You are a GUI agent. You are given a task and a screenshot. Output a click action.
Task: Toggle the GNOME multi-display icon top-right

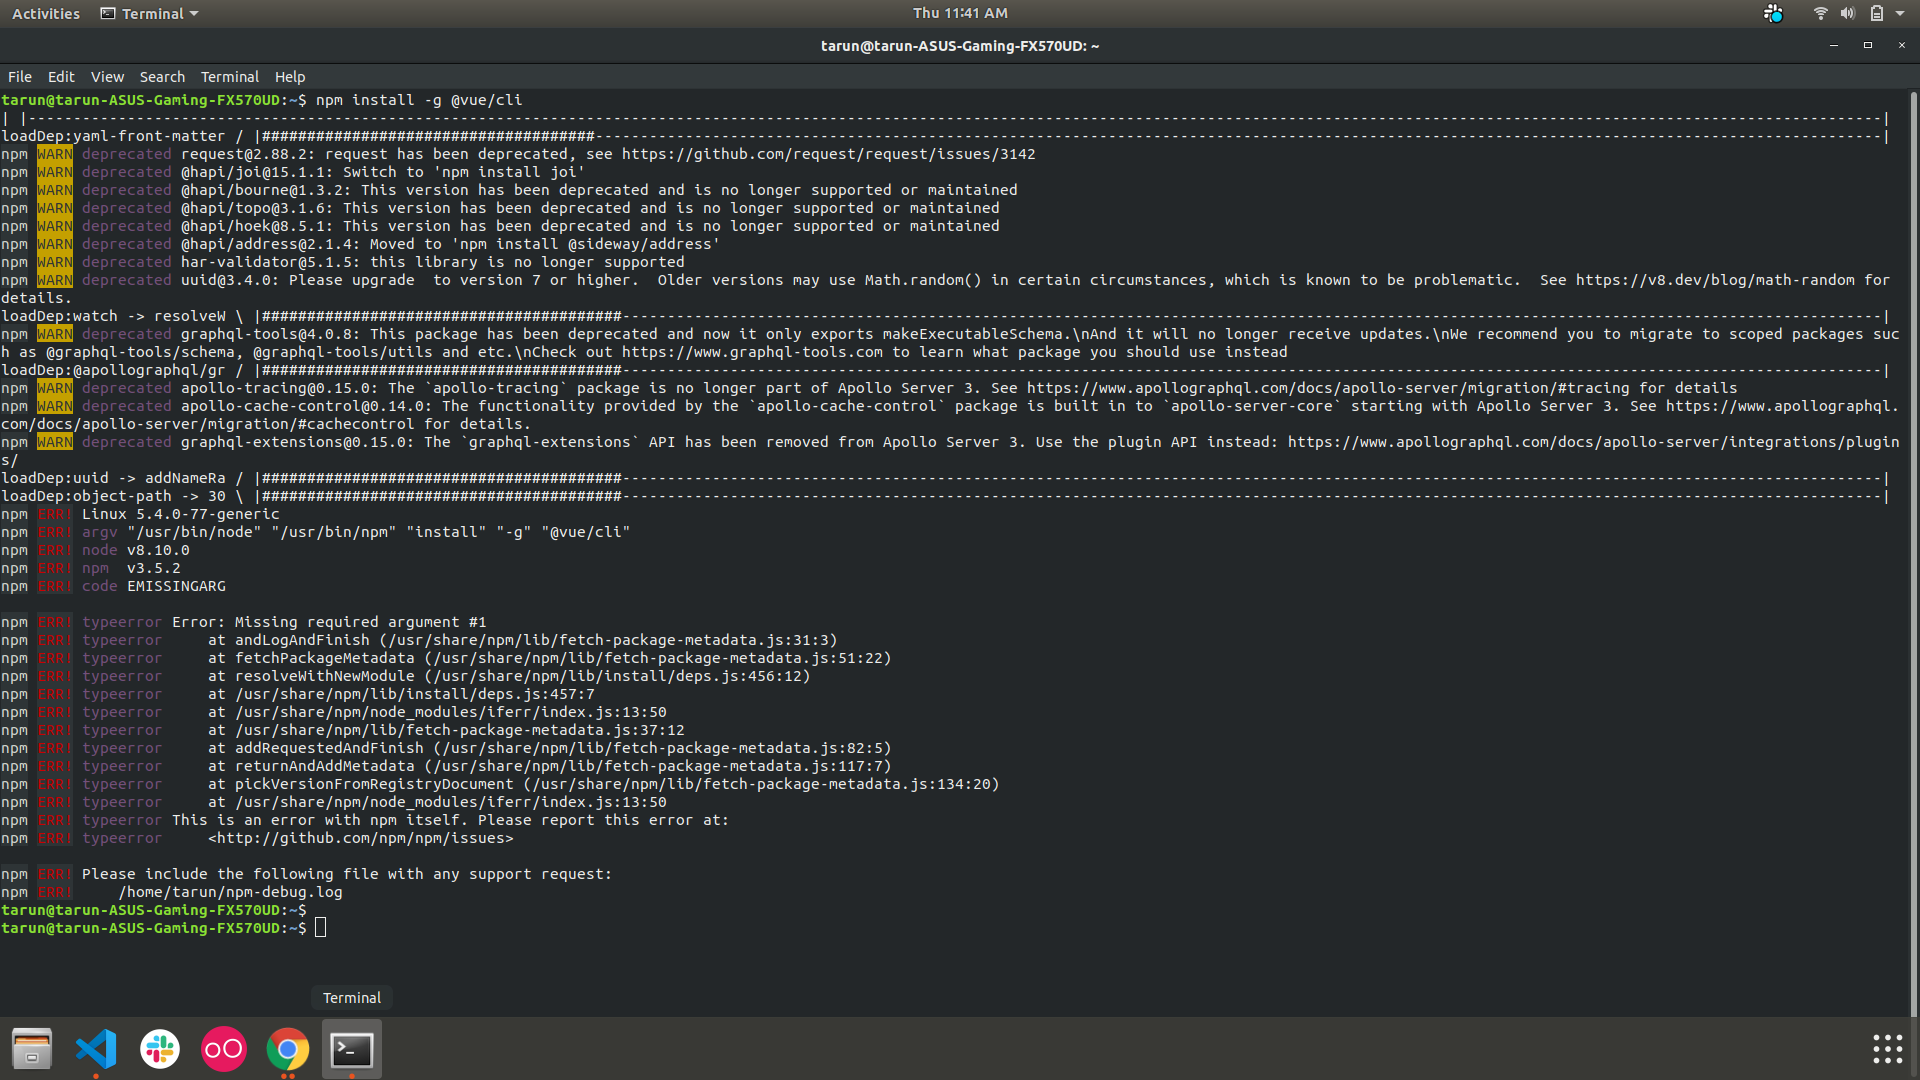tap(1774, 13)
